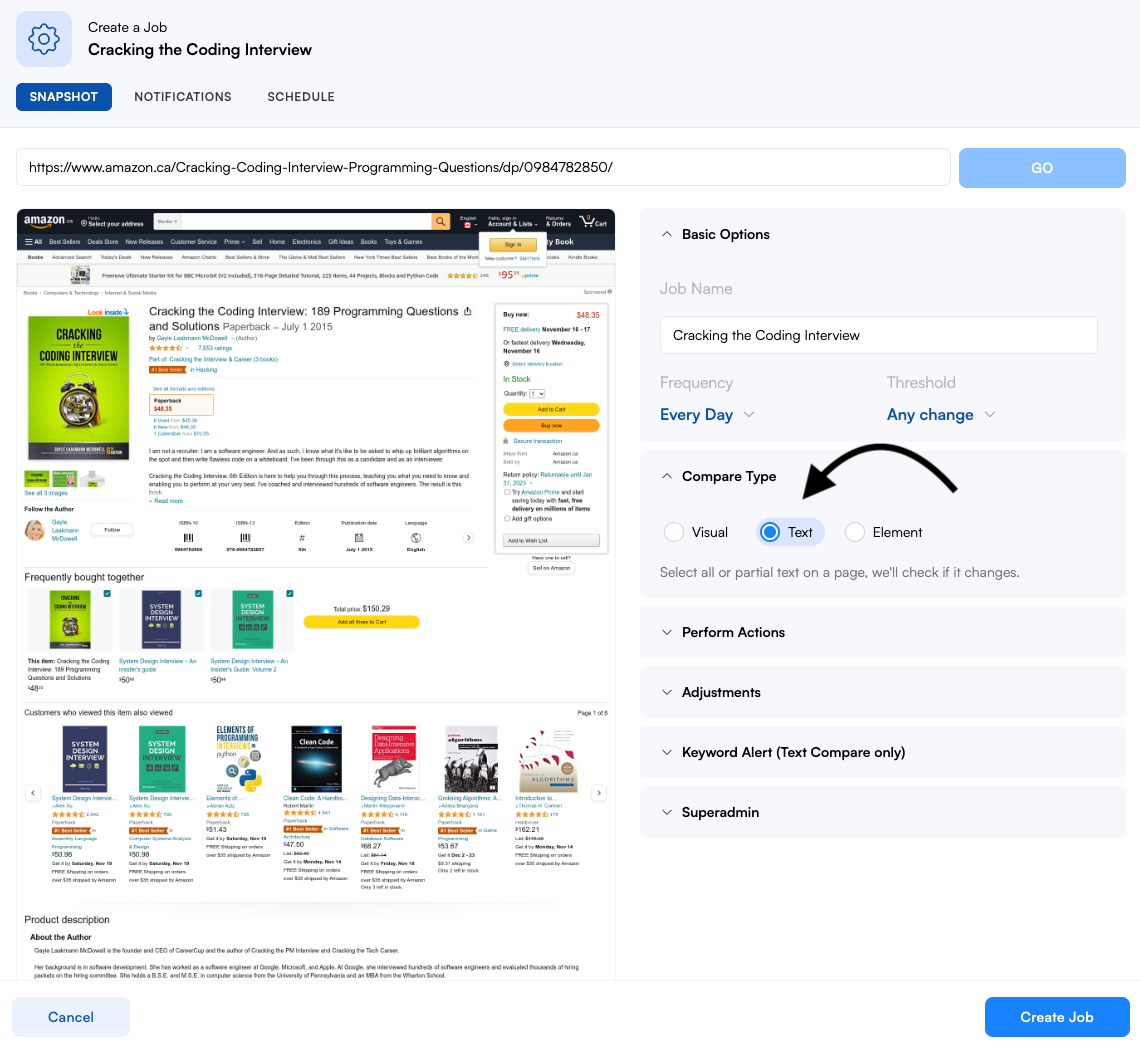Click the Create Job button
The image size is (1140, 1047).
pos(1056,1017)
